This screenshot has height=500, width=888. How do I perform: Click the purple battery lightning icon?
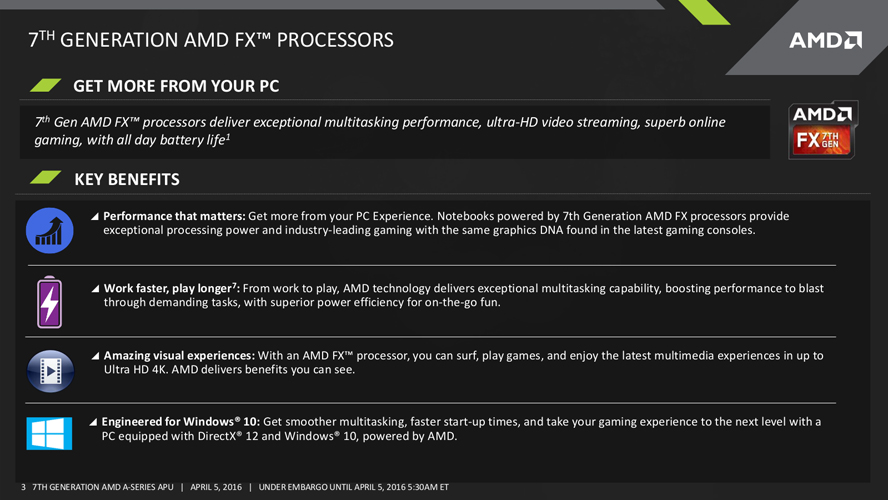point(50,302)
